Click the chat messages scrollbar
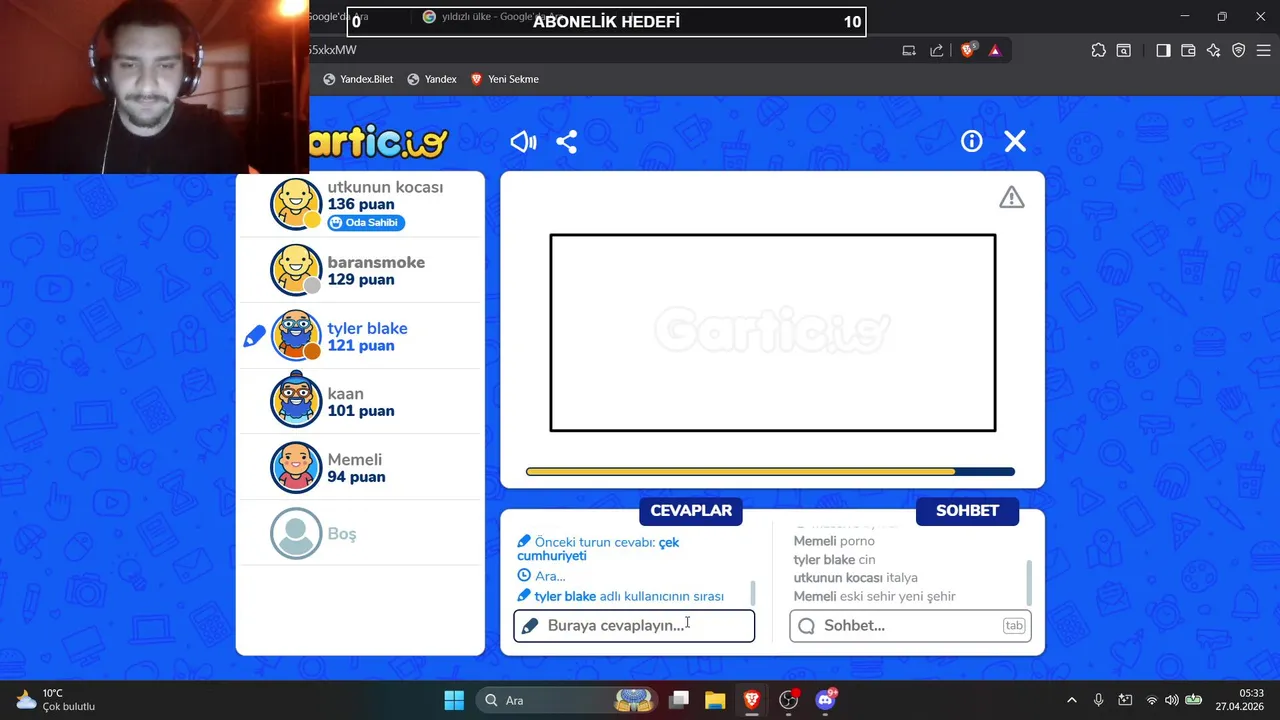The image size is (1280, 720). [x=1028, y=582]
